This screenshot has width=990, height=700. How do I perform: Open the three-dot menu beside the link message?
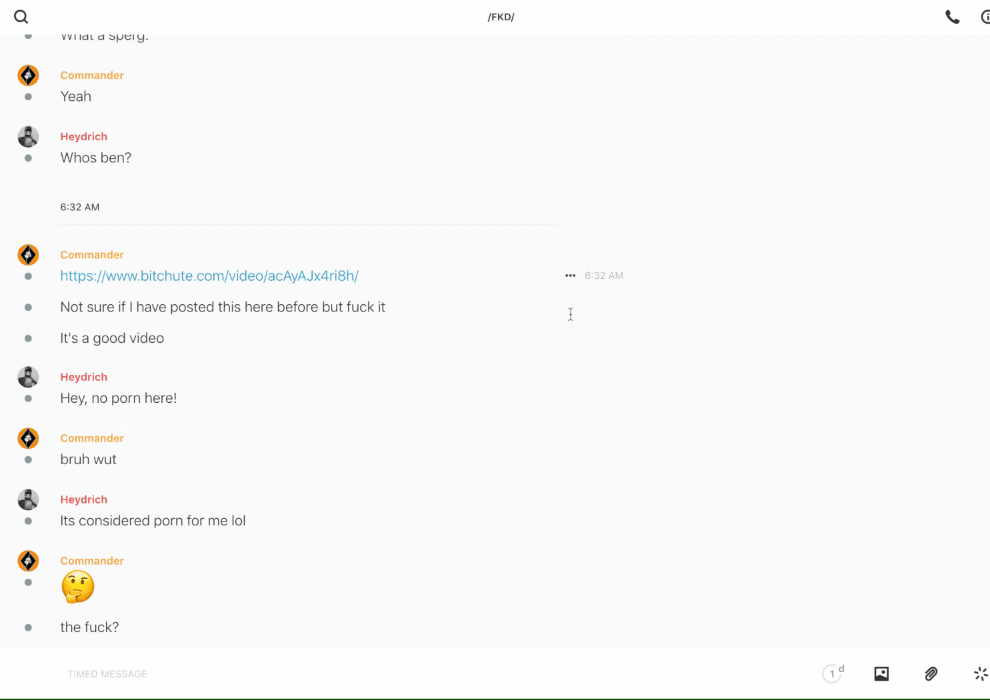pos(570,276)
